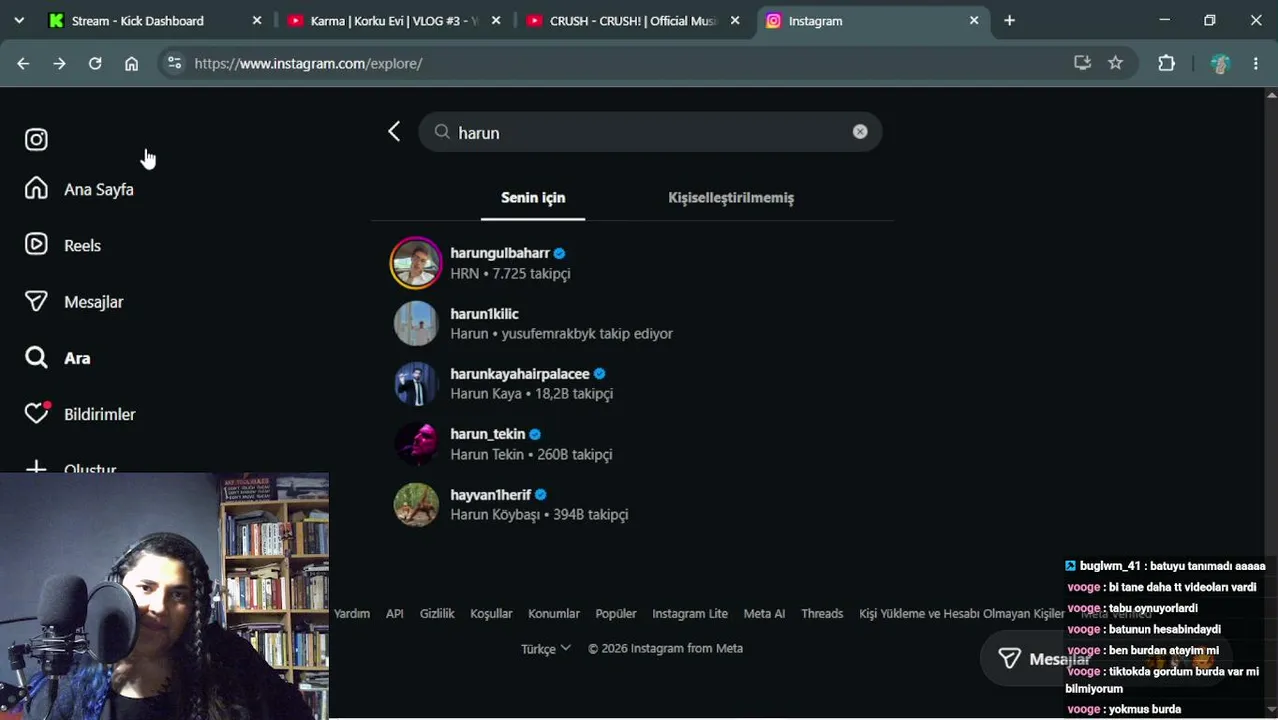This screenshot has width=1278, height=720.
Task: Switch to the Senin için tab
Action: [533, 197]
